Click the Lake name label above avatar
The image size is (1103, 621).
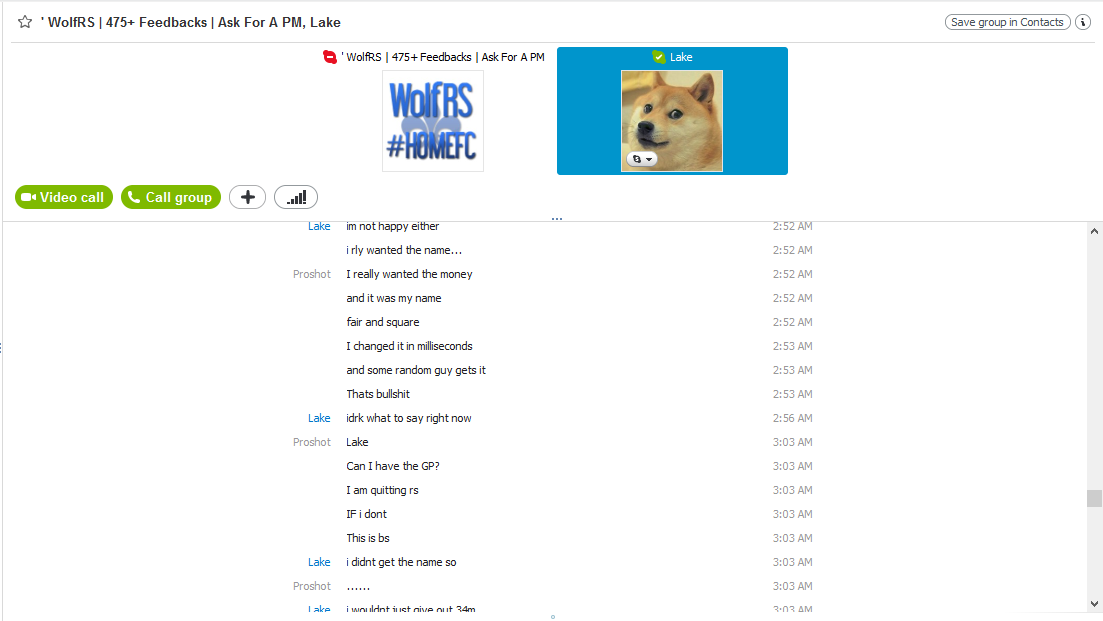[x=681, y=57]
